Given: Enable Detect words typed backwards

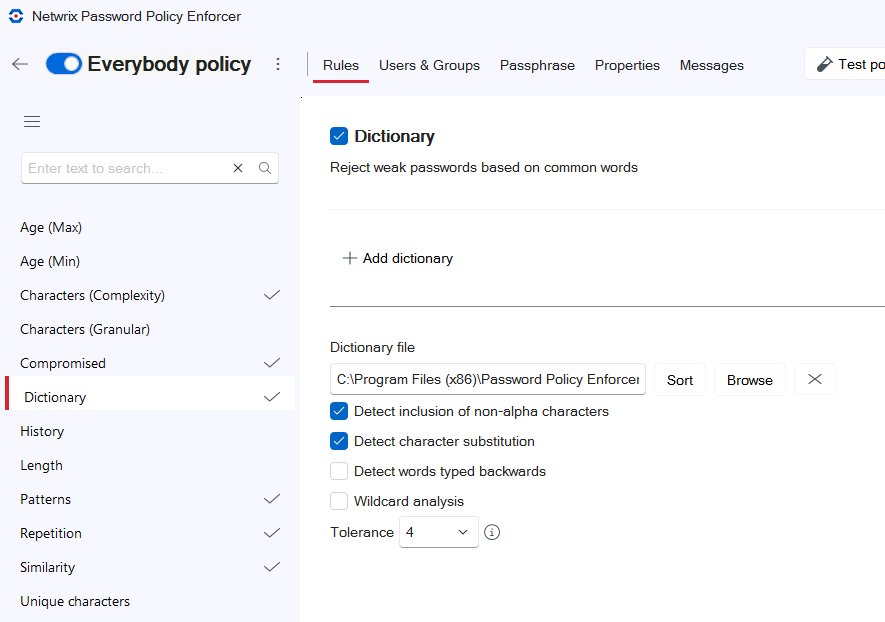Looking at the screenshot, I should [339, 471].
